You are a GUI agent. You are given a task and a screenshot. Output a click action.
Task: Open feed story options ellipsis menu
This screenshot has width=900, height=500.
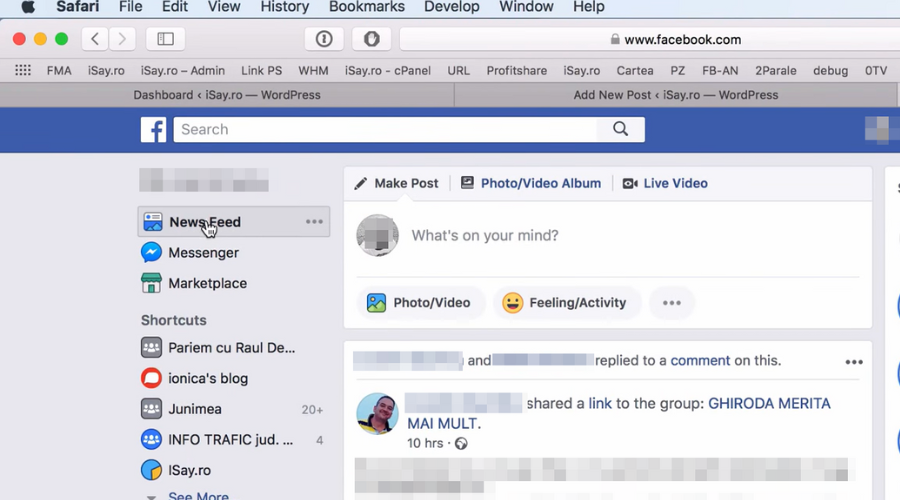(854, 362)
